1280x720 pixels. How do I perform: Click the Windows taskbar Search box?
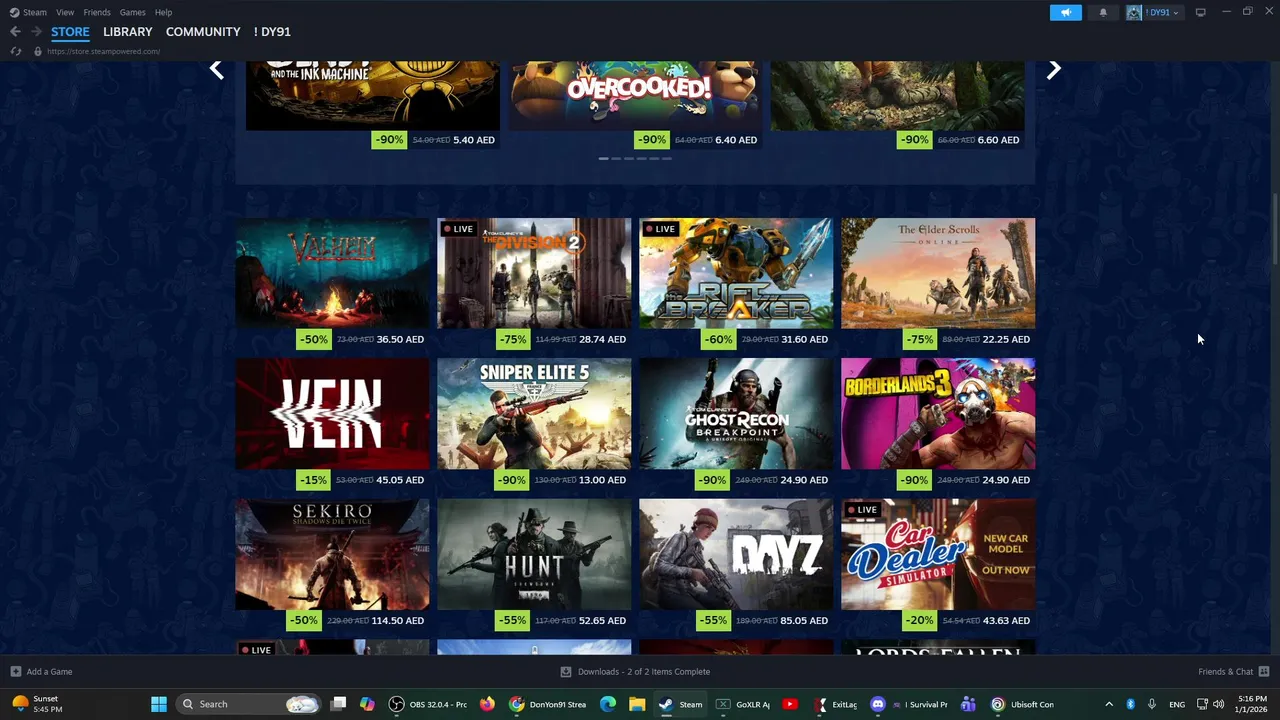248,704
